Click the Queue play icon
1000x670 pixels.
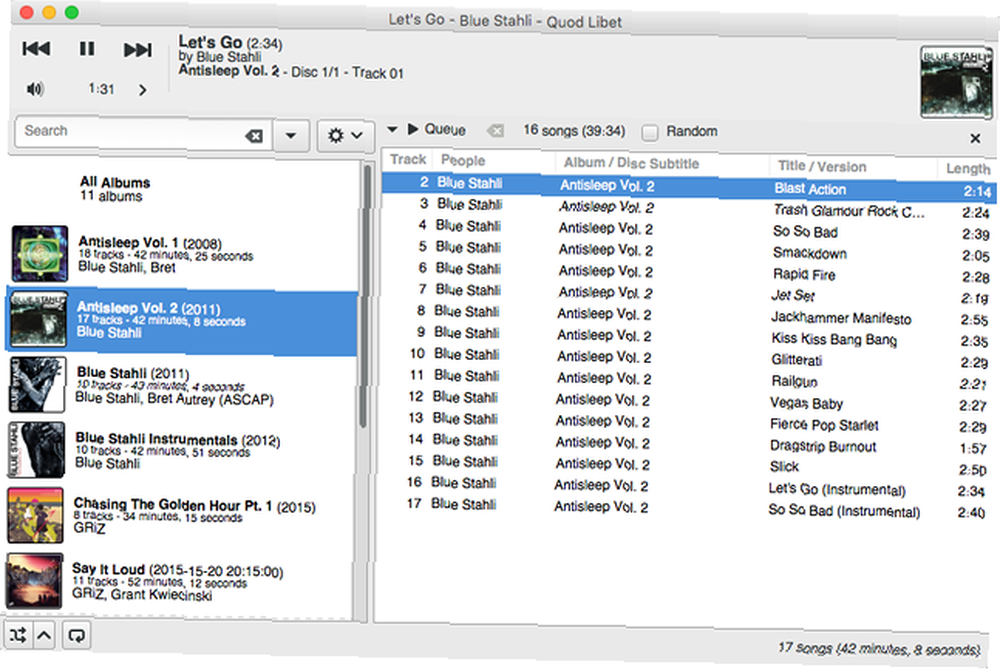point(413,129)
